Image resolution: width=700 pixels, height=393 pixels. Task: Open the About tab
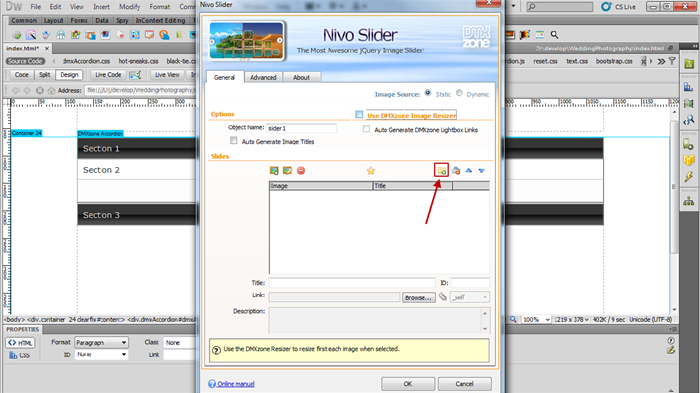click(301, 77)
